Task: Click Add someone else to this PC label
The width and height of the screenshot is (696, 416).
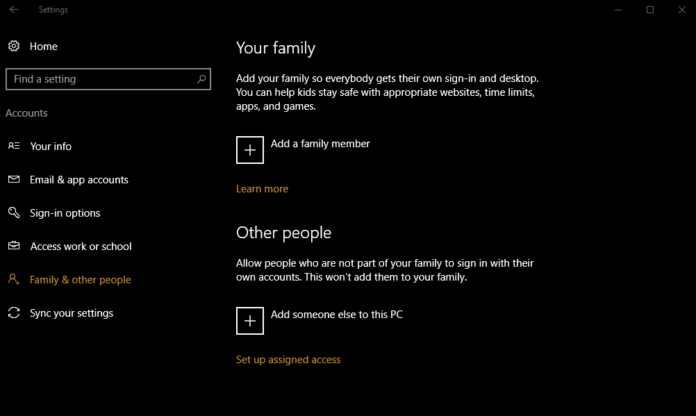Action: tap(336, 314)
